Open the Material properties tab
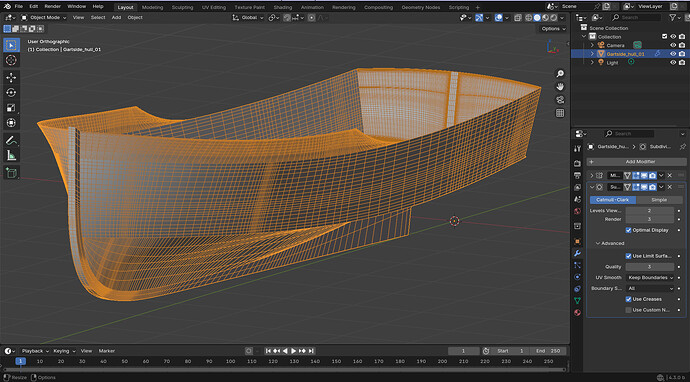The width and height of the screenshot is (690, 382). [x=578, y=312]
